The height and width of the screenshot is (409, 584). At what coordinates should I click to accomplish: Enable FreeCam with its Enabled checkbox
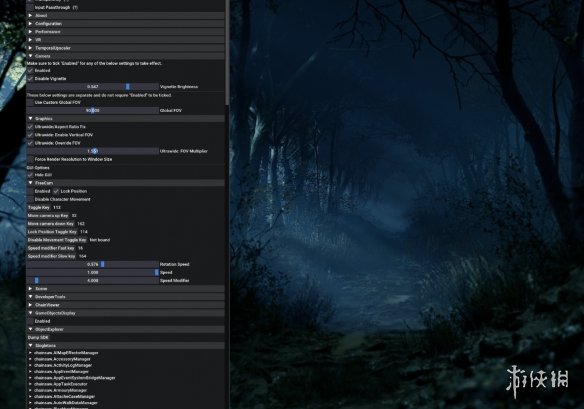tap(30, 191)
